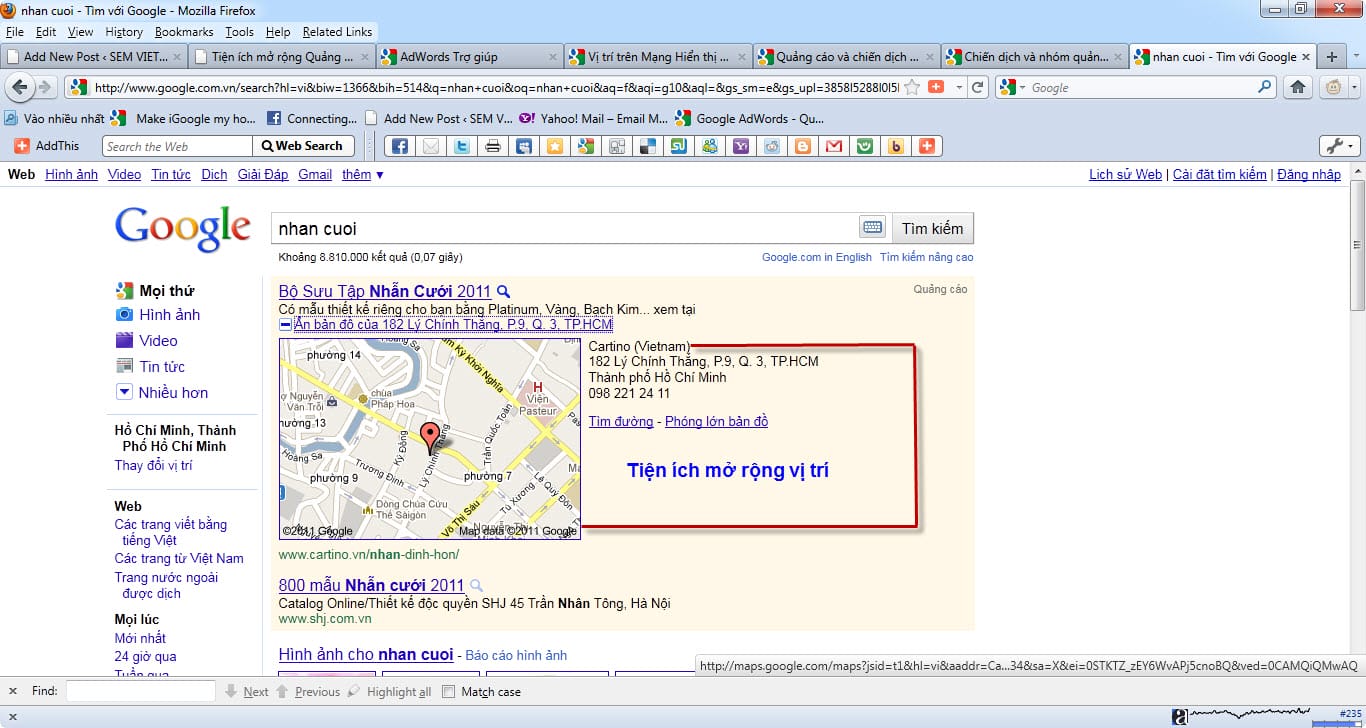
Task: Click Find 'Next' arrow button
Action: [x=247, y=691]
